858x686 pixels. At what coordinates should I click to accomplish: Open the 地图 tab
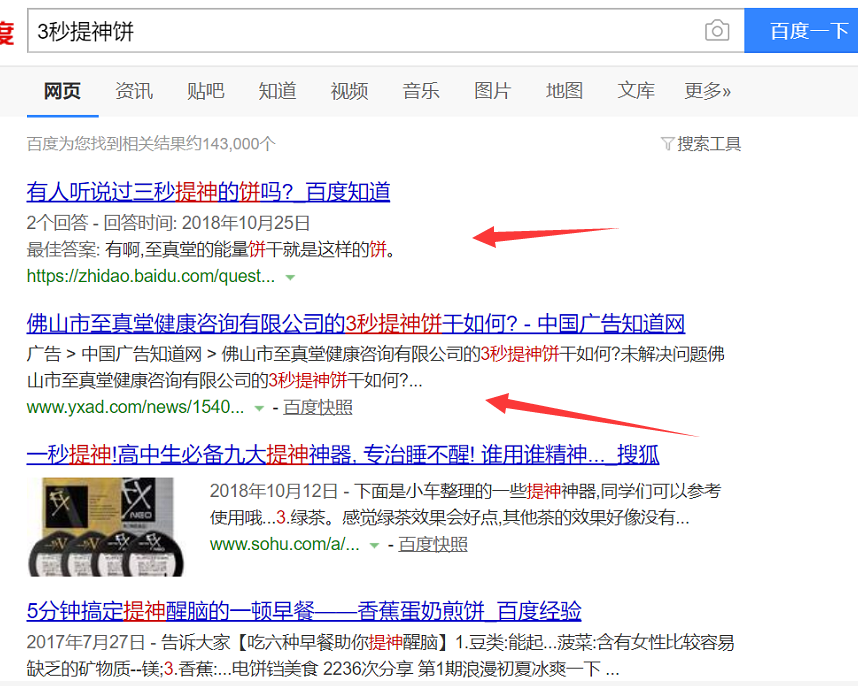564,91
